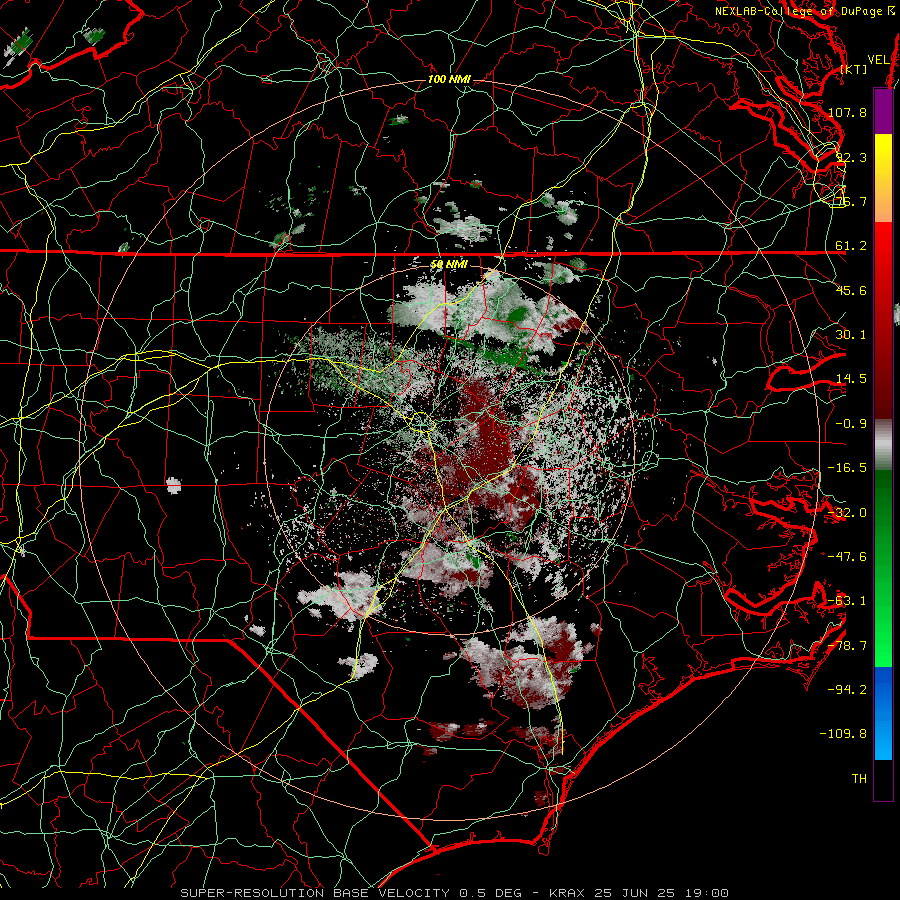900x900 pixels.
Task: Pick the yellow-orange segment of the color bar
Action: click(883, 178)
